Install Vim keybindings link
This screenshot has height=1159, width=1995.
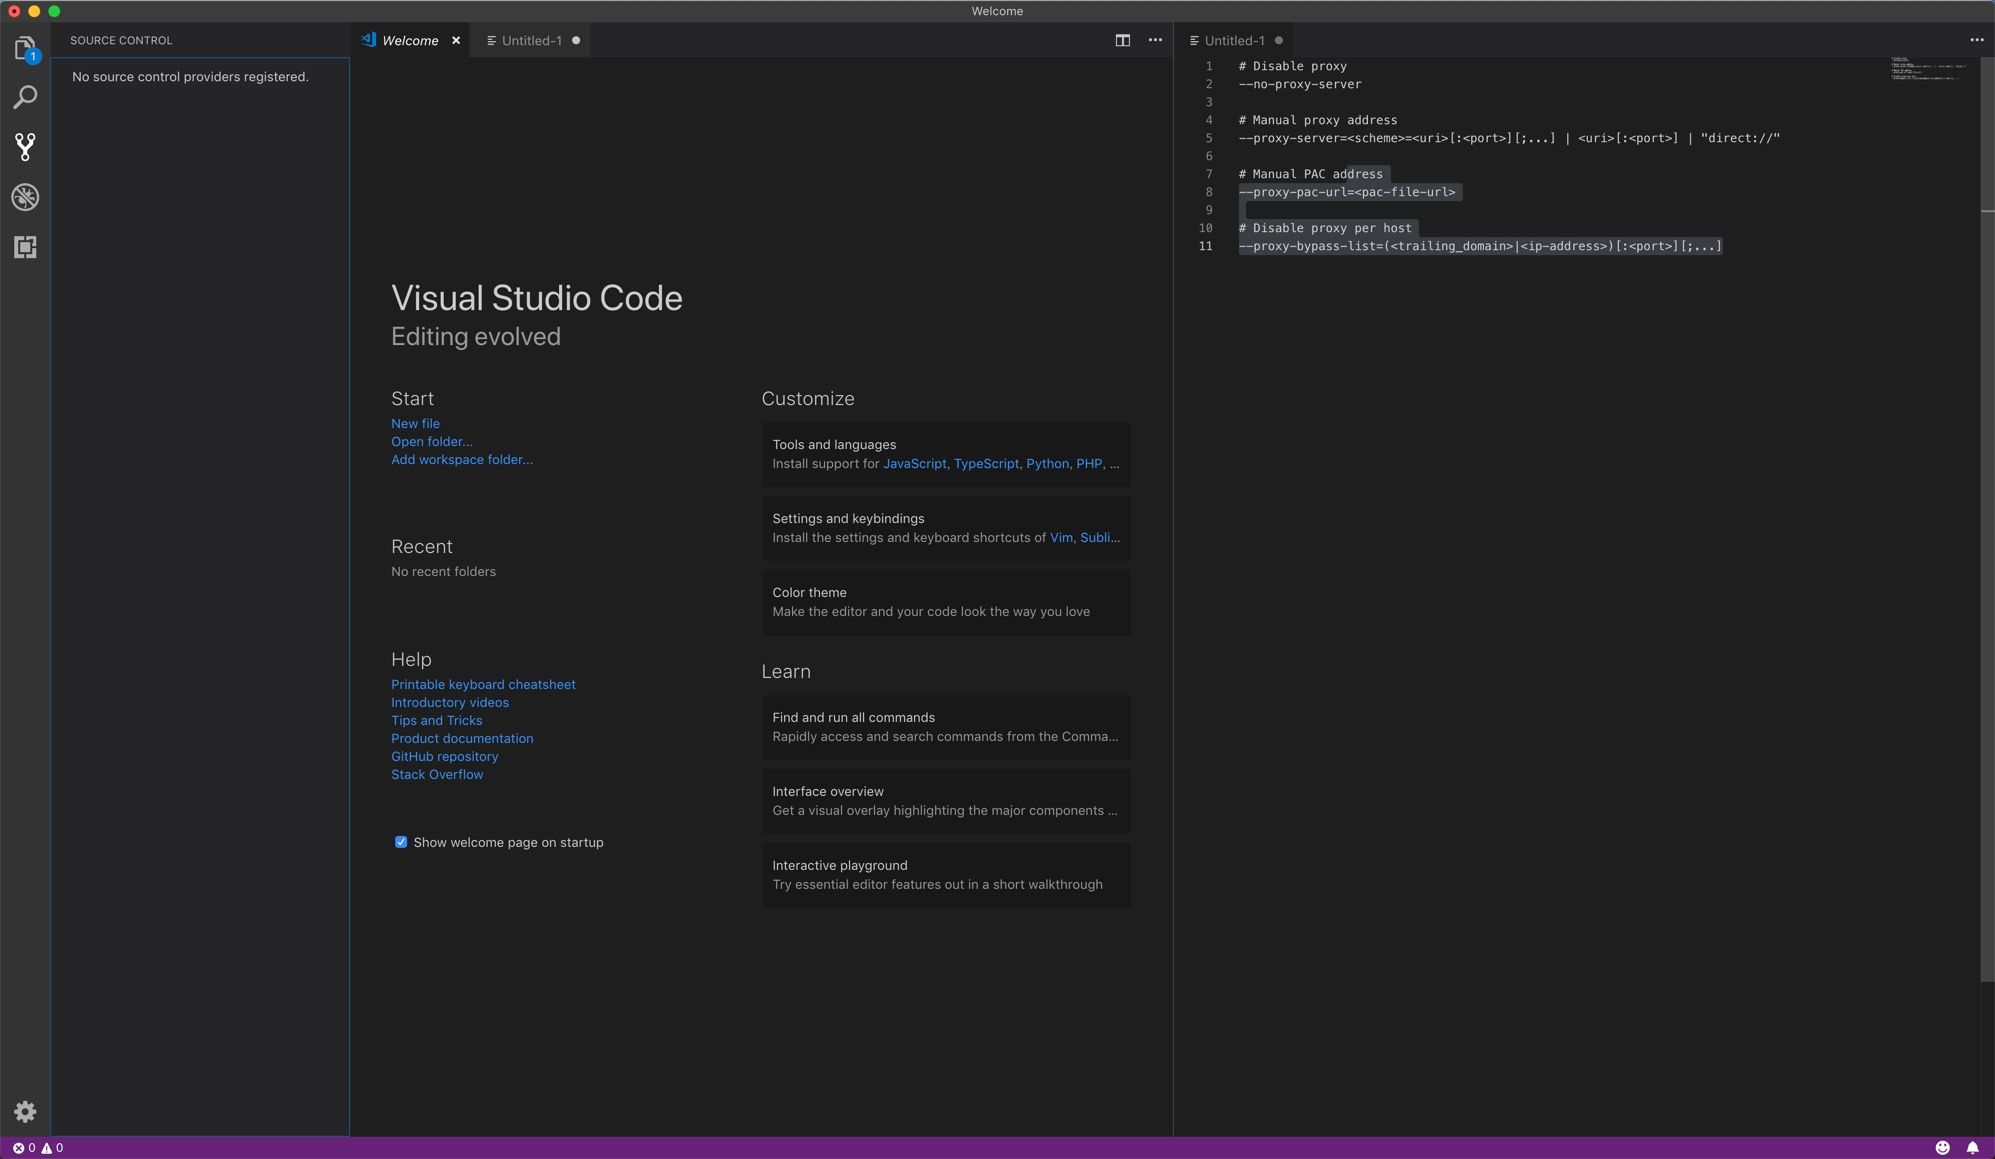click(x=1061, y=537)
